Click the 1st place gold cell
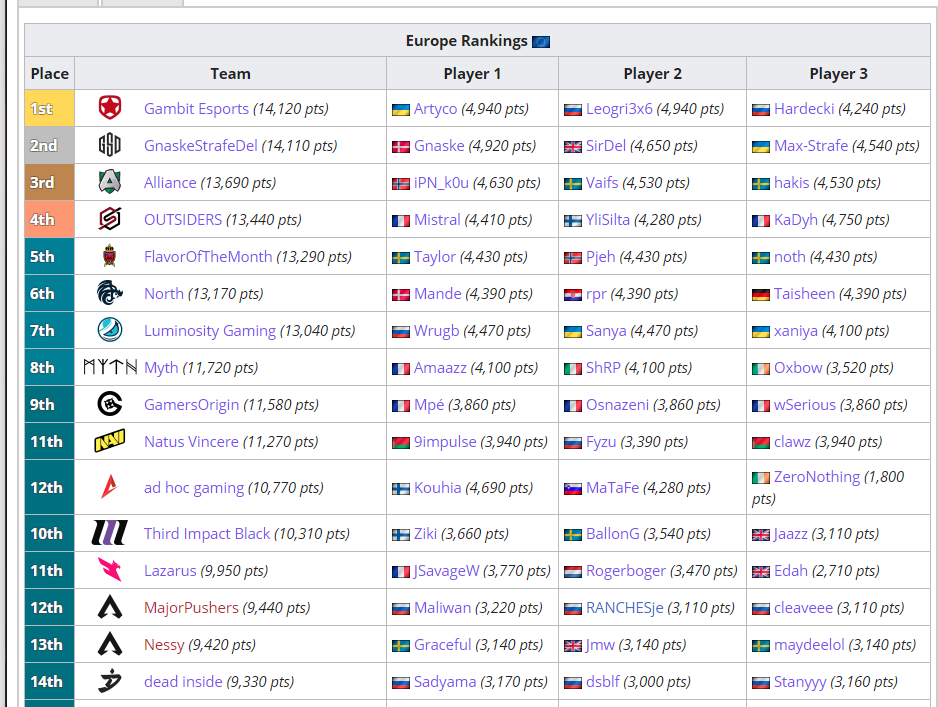 point(50,108)
